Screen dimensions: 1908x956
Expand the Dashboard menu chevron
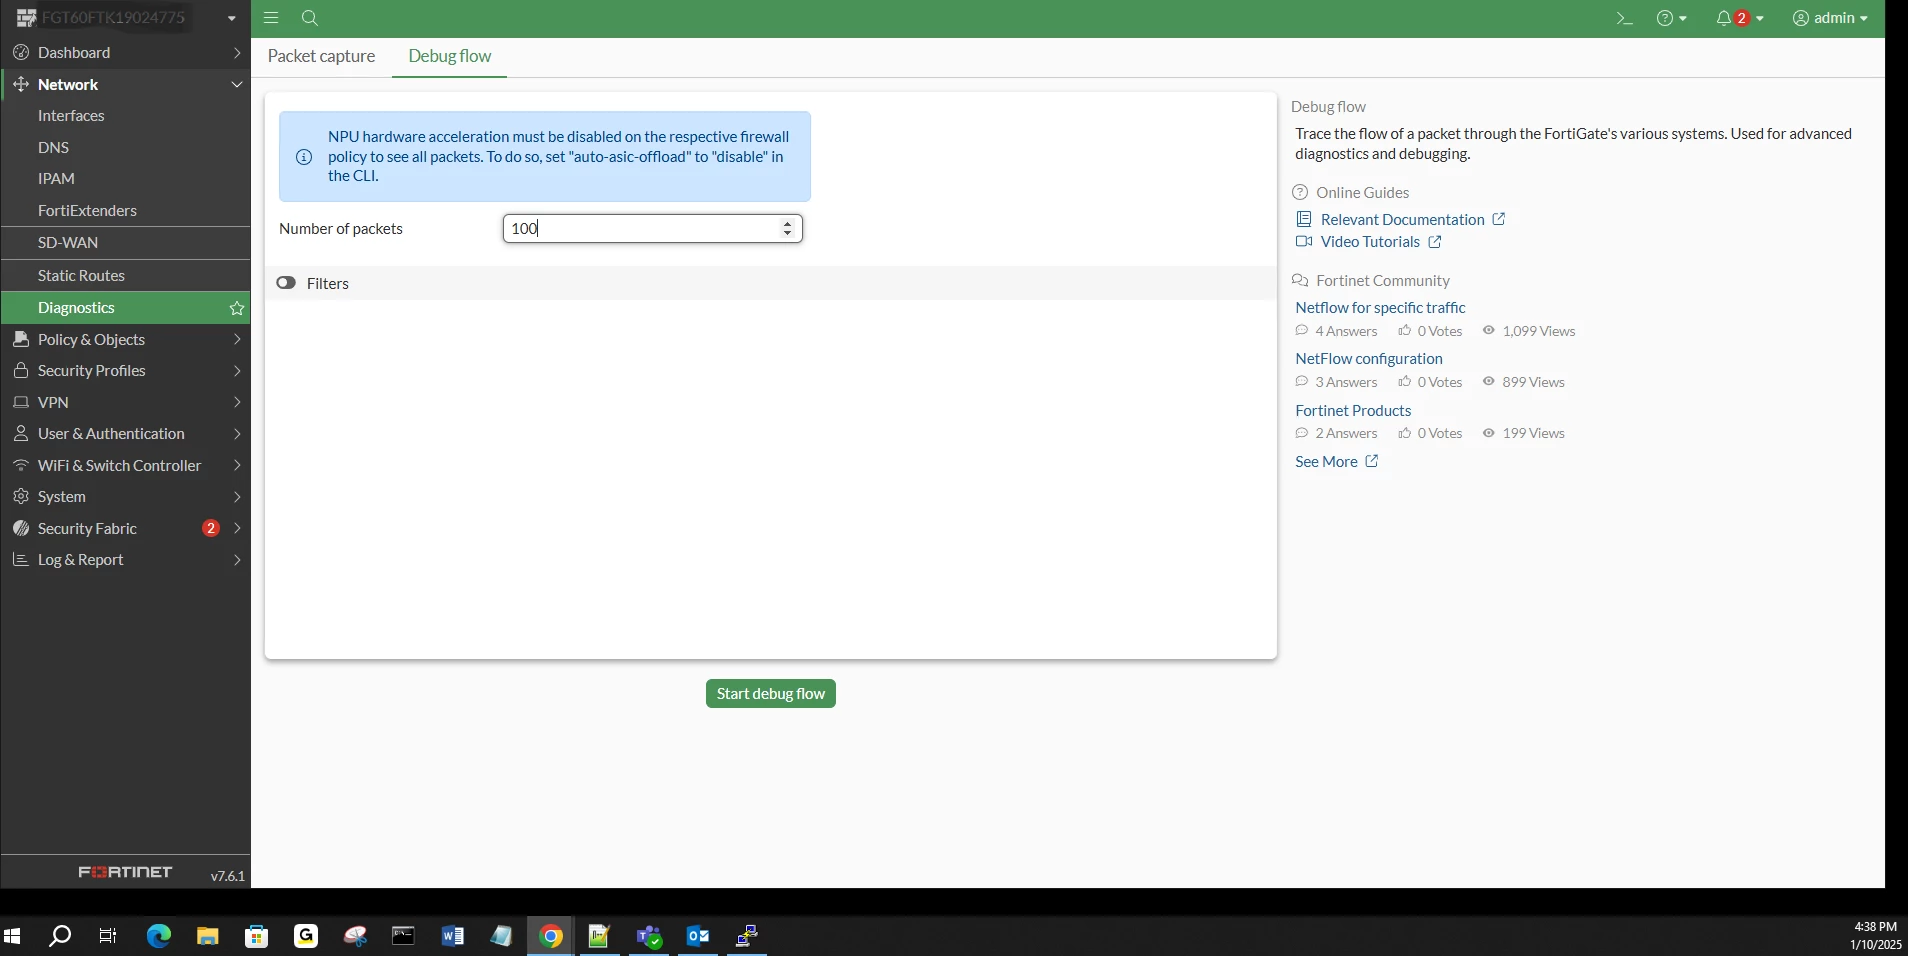[237, 52]
